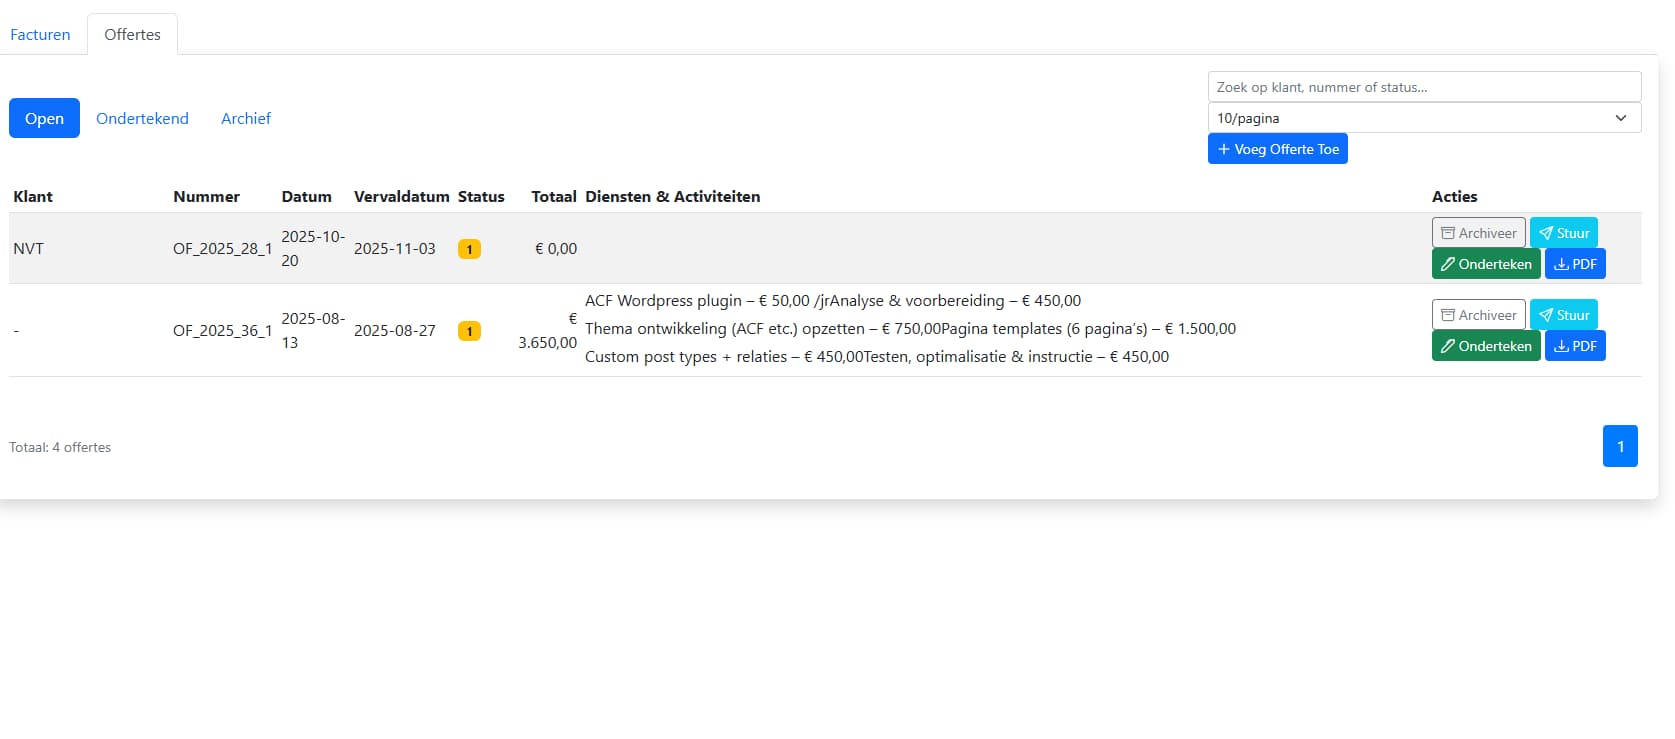
Task: Click the Voeg Offerte Toe button
Action: coord(1277,149)
